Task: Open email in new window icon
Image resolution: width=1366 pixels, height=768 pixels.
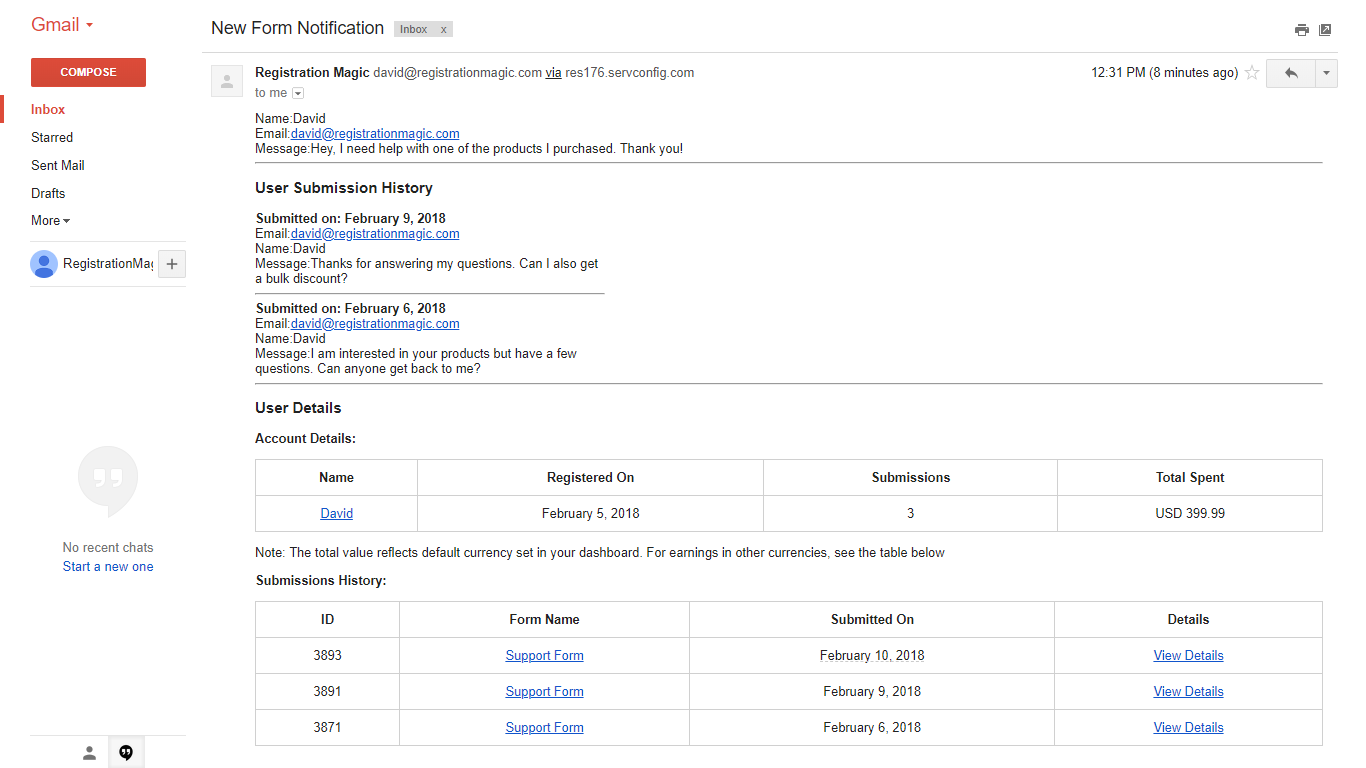Action: 1325,30
